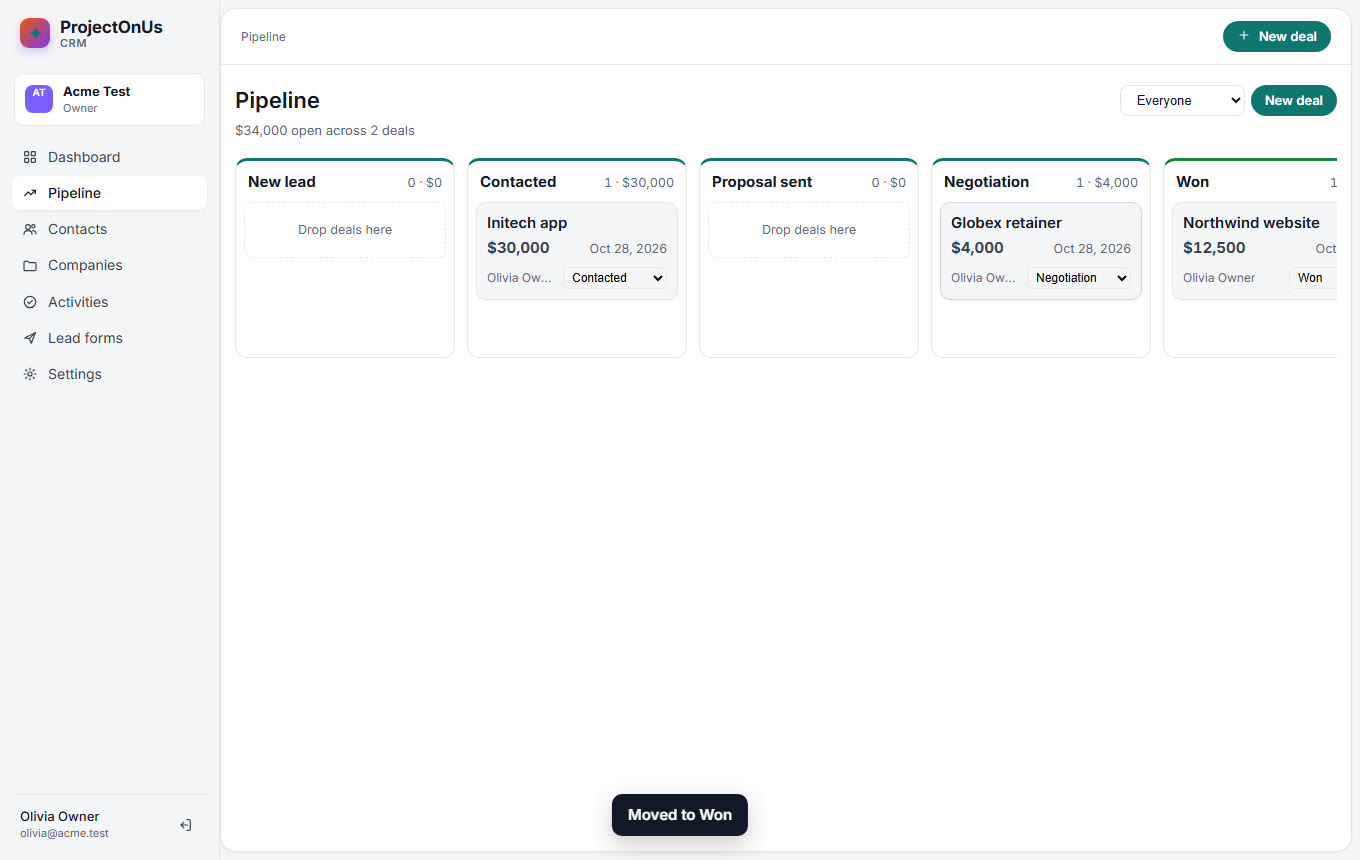The width and height of the screenshot is (1360, 860).
Task: Click the Settings gear icon
Action: tap(30, 374)
